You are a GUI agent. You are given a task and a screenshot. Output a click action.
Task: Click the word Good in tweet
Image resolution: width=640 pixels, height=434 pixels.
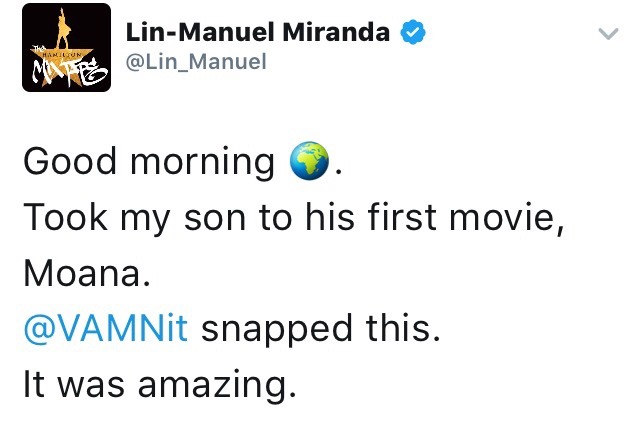[70, 161]
